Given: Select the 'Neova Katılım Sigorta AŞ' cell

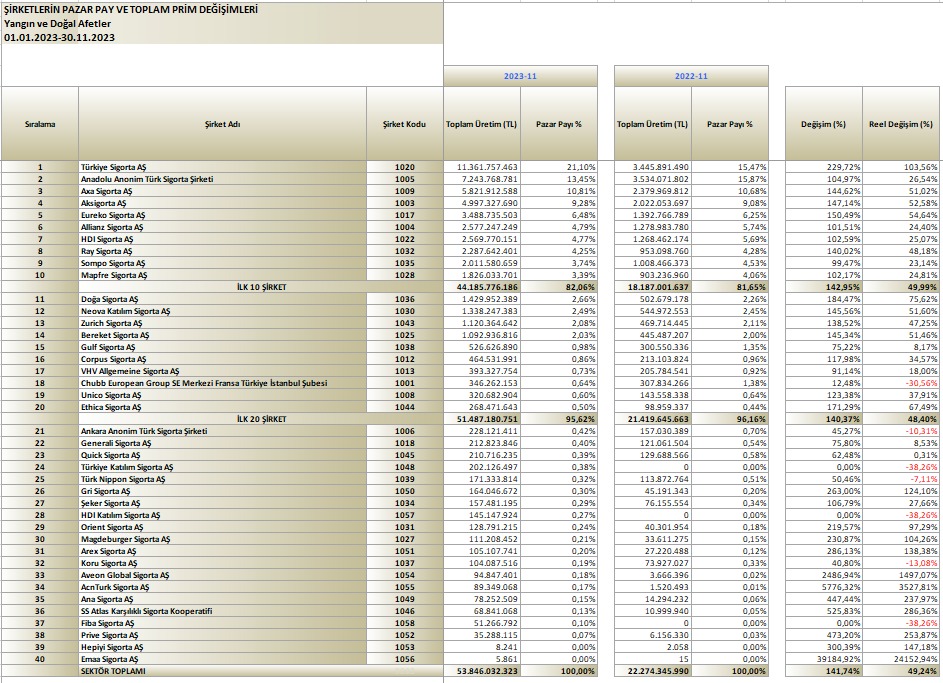Looking at the screenshot, I should tap(223, 311).
